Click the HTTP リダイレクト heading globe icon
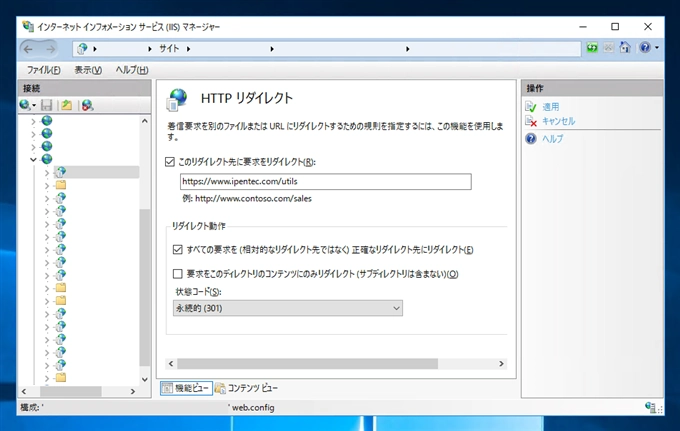The height and width of the screenshot is (431, 680). 177,99
